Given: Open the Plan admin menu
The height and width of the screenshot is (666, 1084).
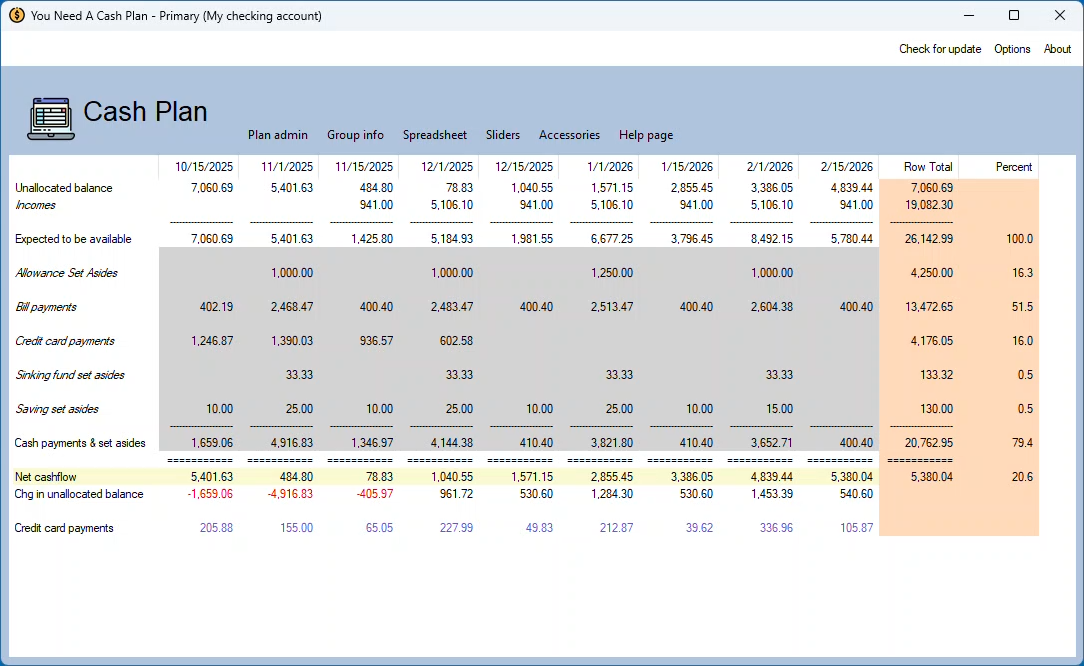Looking at the screenshot, I should click(x=278, y=135).
